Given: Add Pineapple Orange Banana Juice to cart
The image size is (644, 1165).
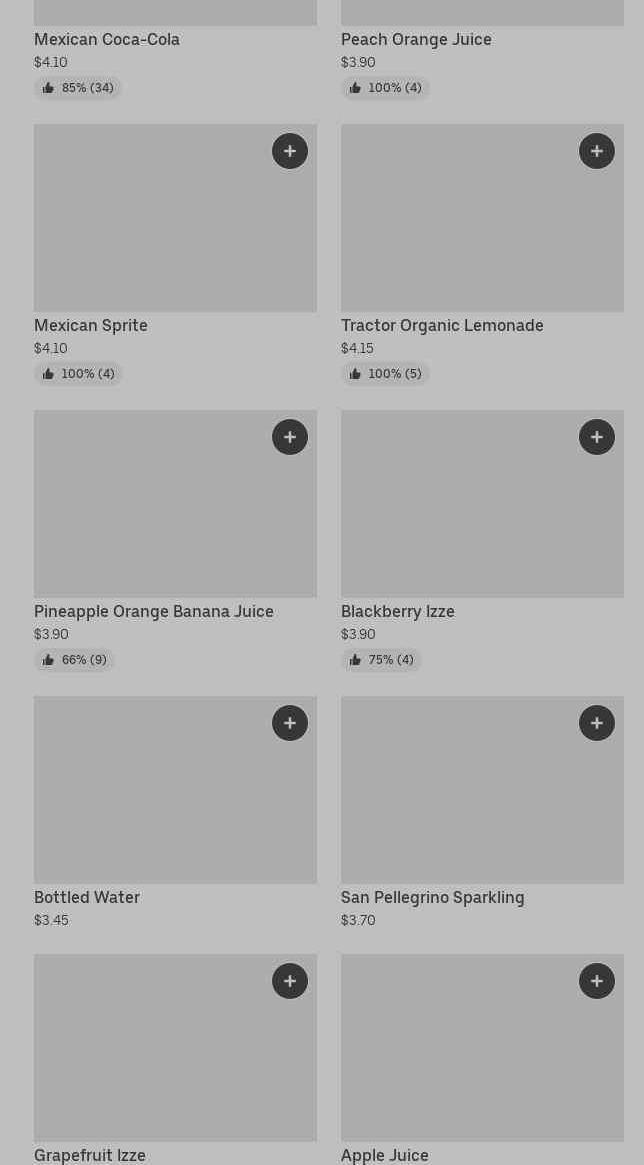Looking at the screenshot, I should tap(290, 437).
